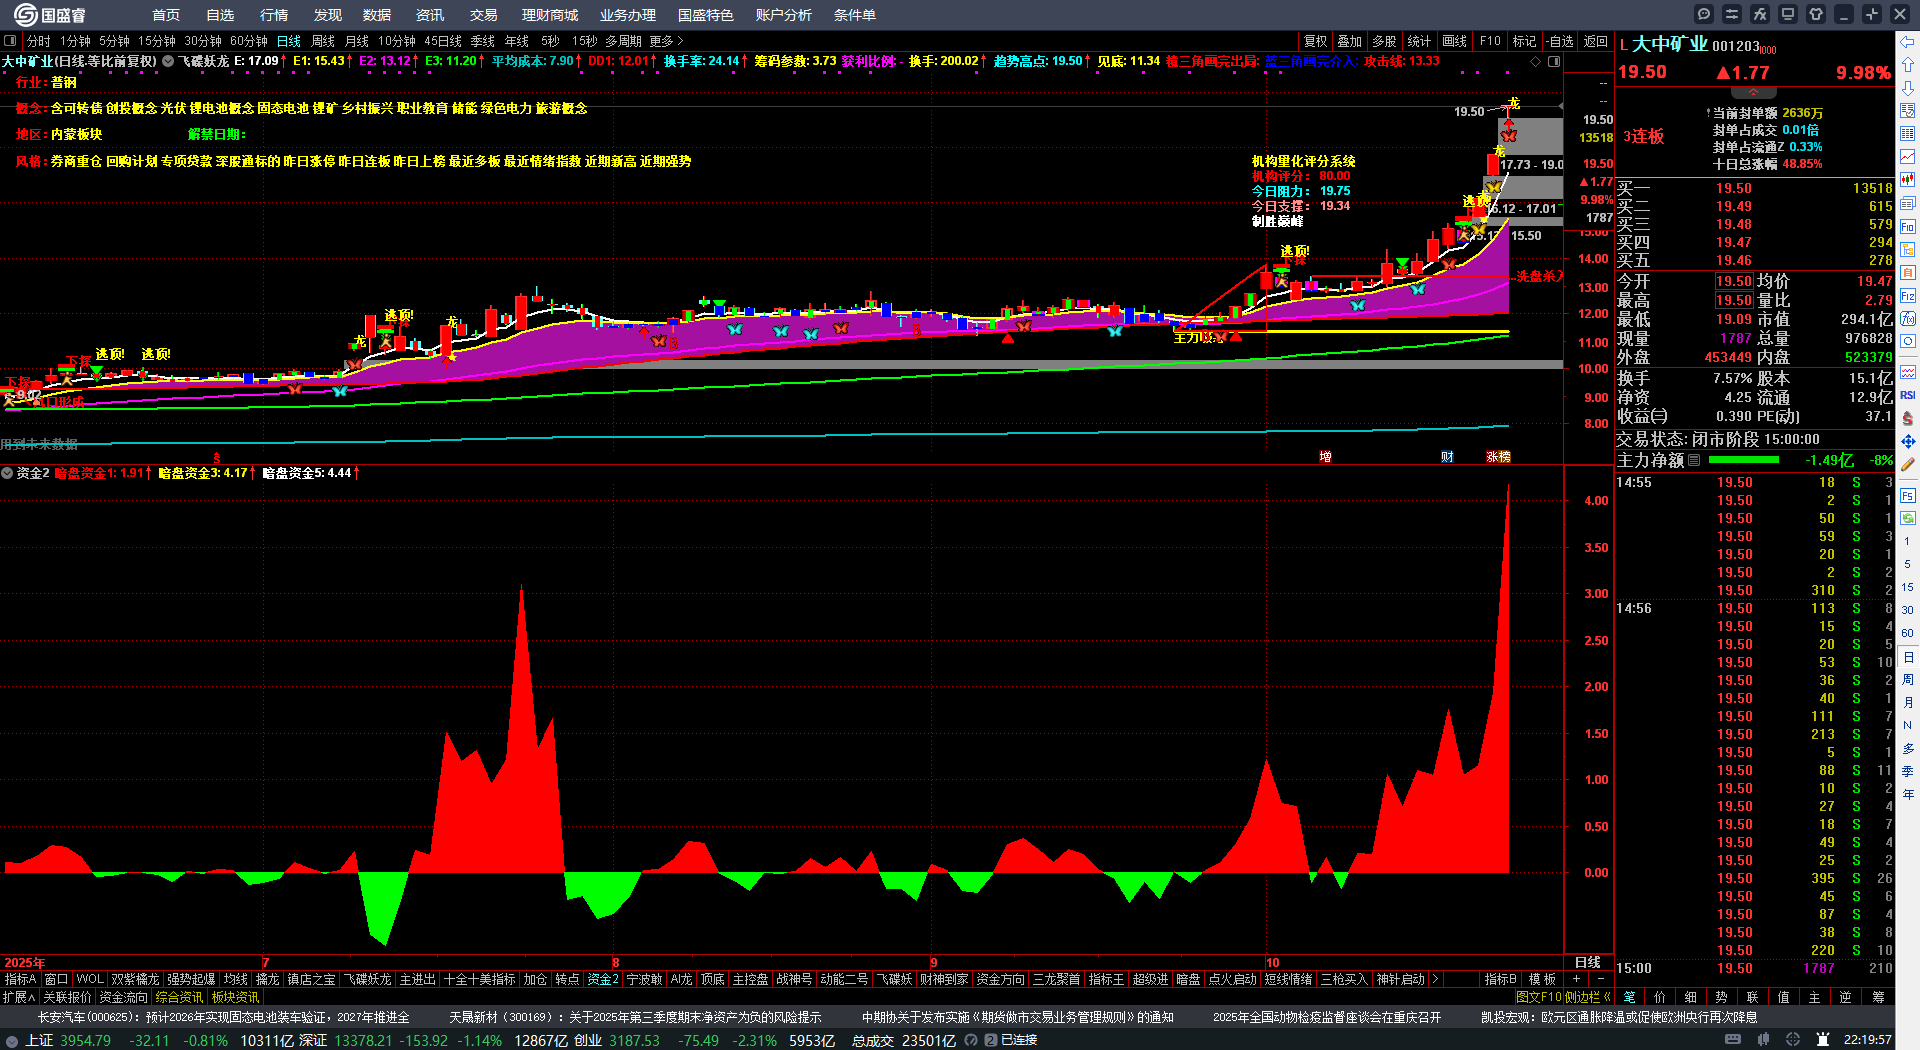
Task: Open the 多周期 multi-period menu
Action: (623, 41)
